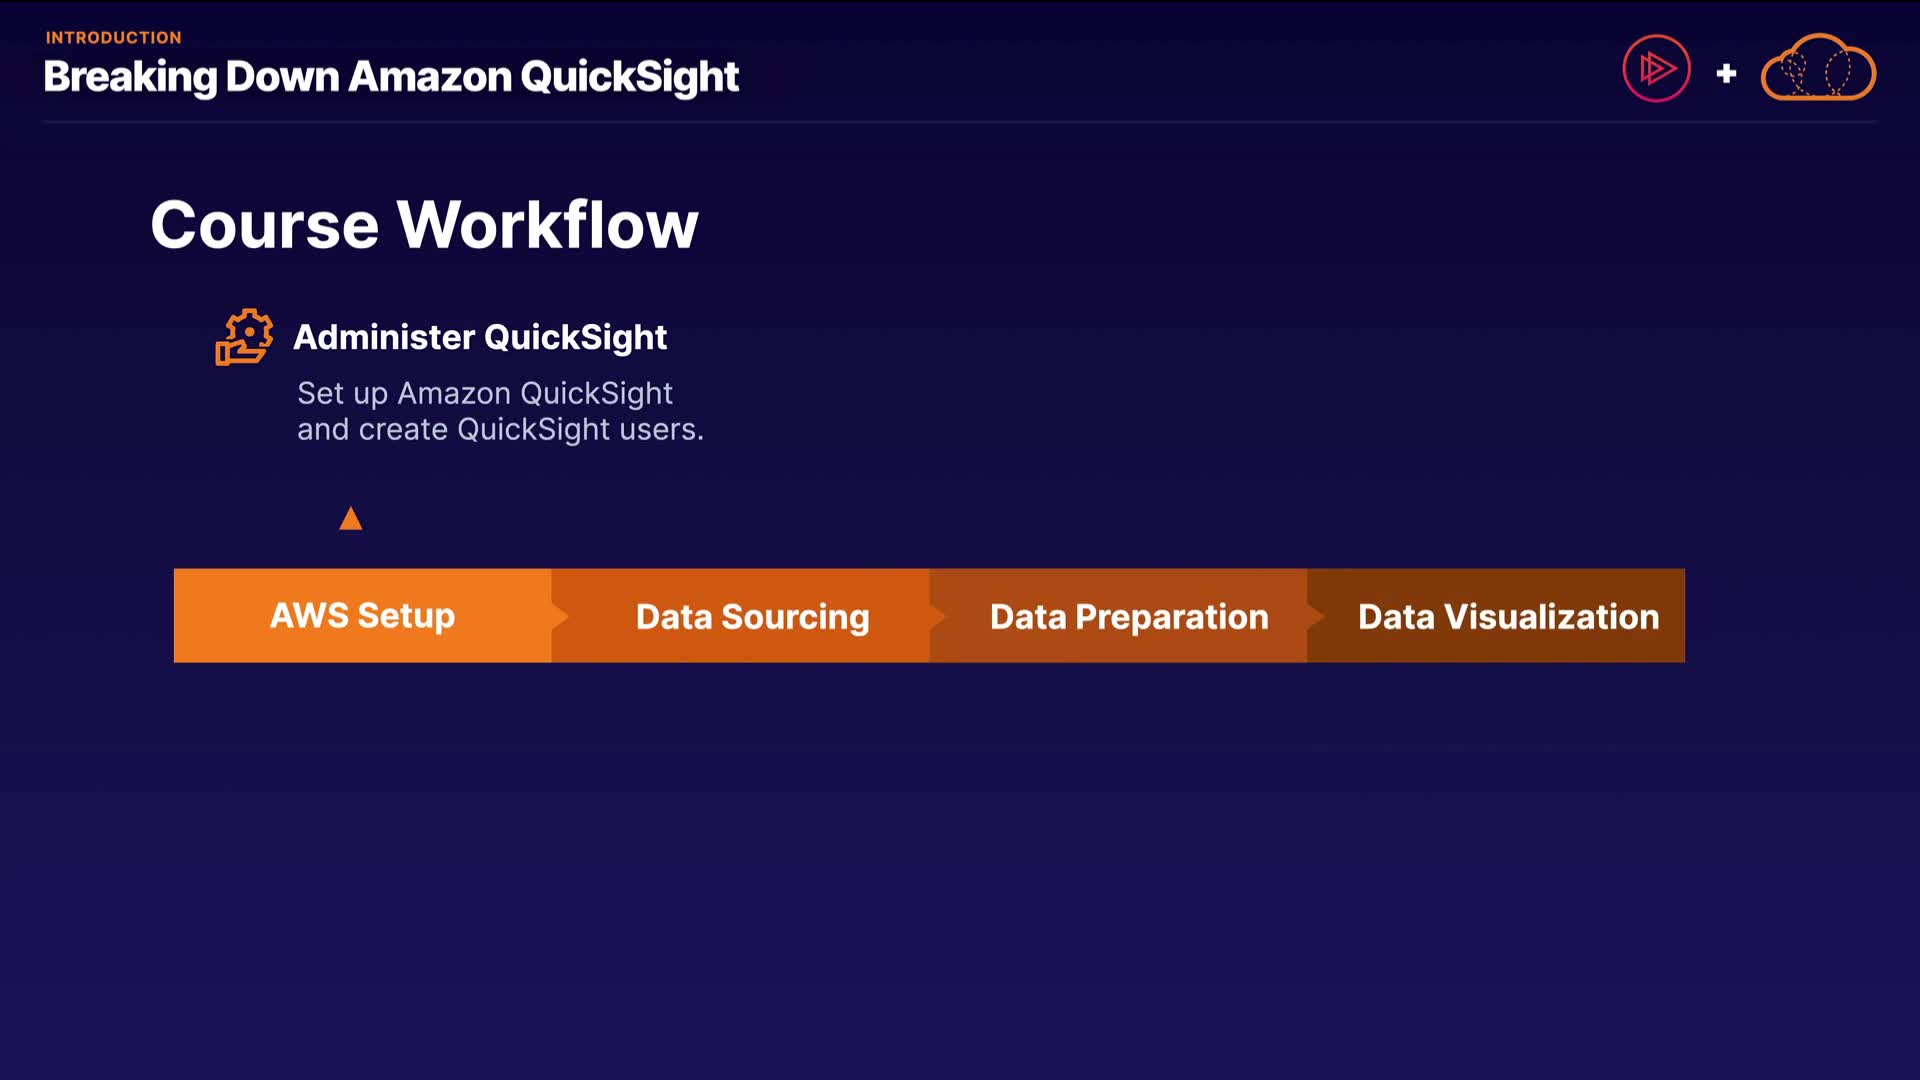The image size is (1920, 1080).
Task: Click the 'Set up Amazon QuickSight' text line
Action: coord(485,393)
